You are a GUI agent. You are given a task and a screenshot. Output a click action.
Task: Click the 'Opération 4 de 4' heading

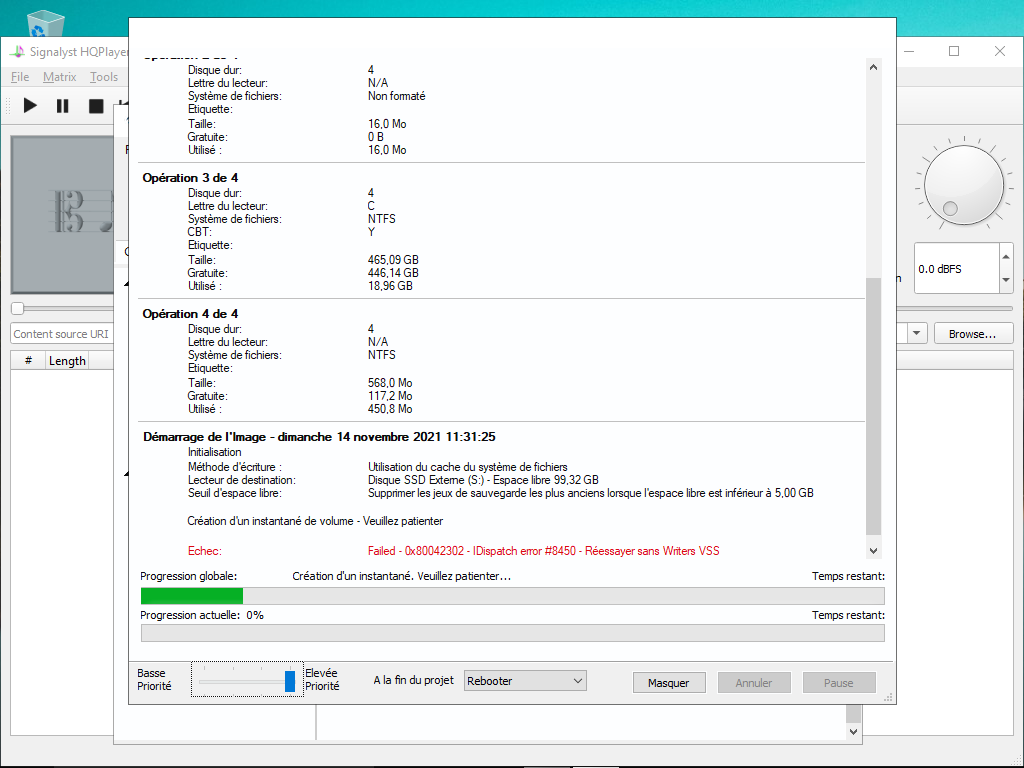(x=190, y=313)
